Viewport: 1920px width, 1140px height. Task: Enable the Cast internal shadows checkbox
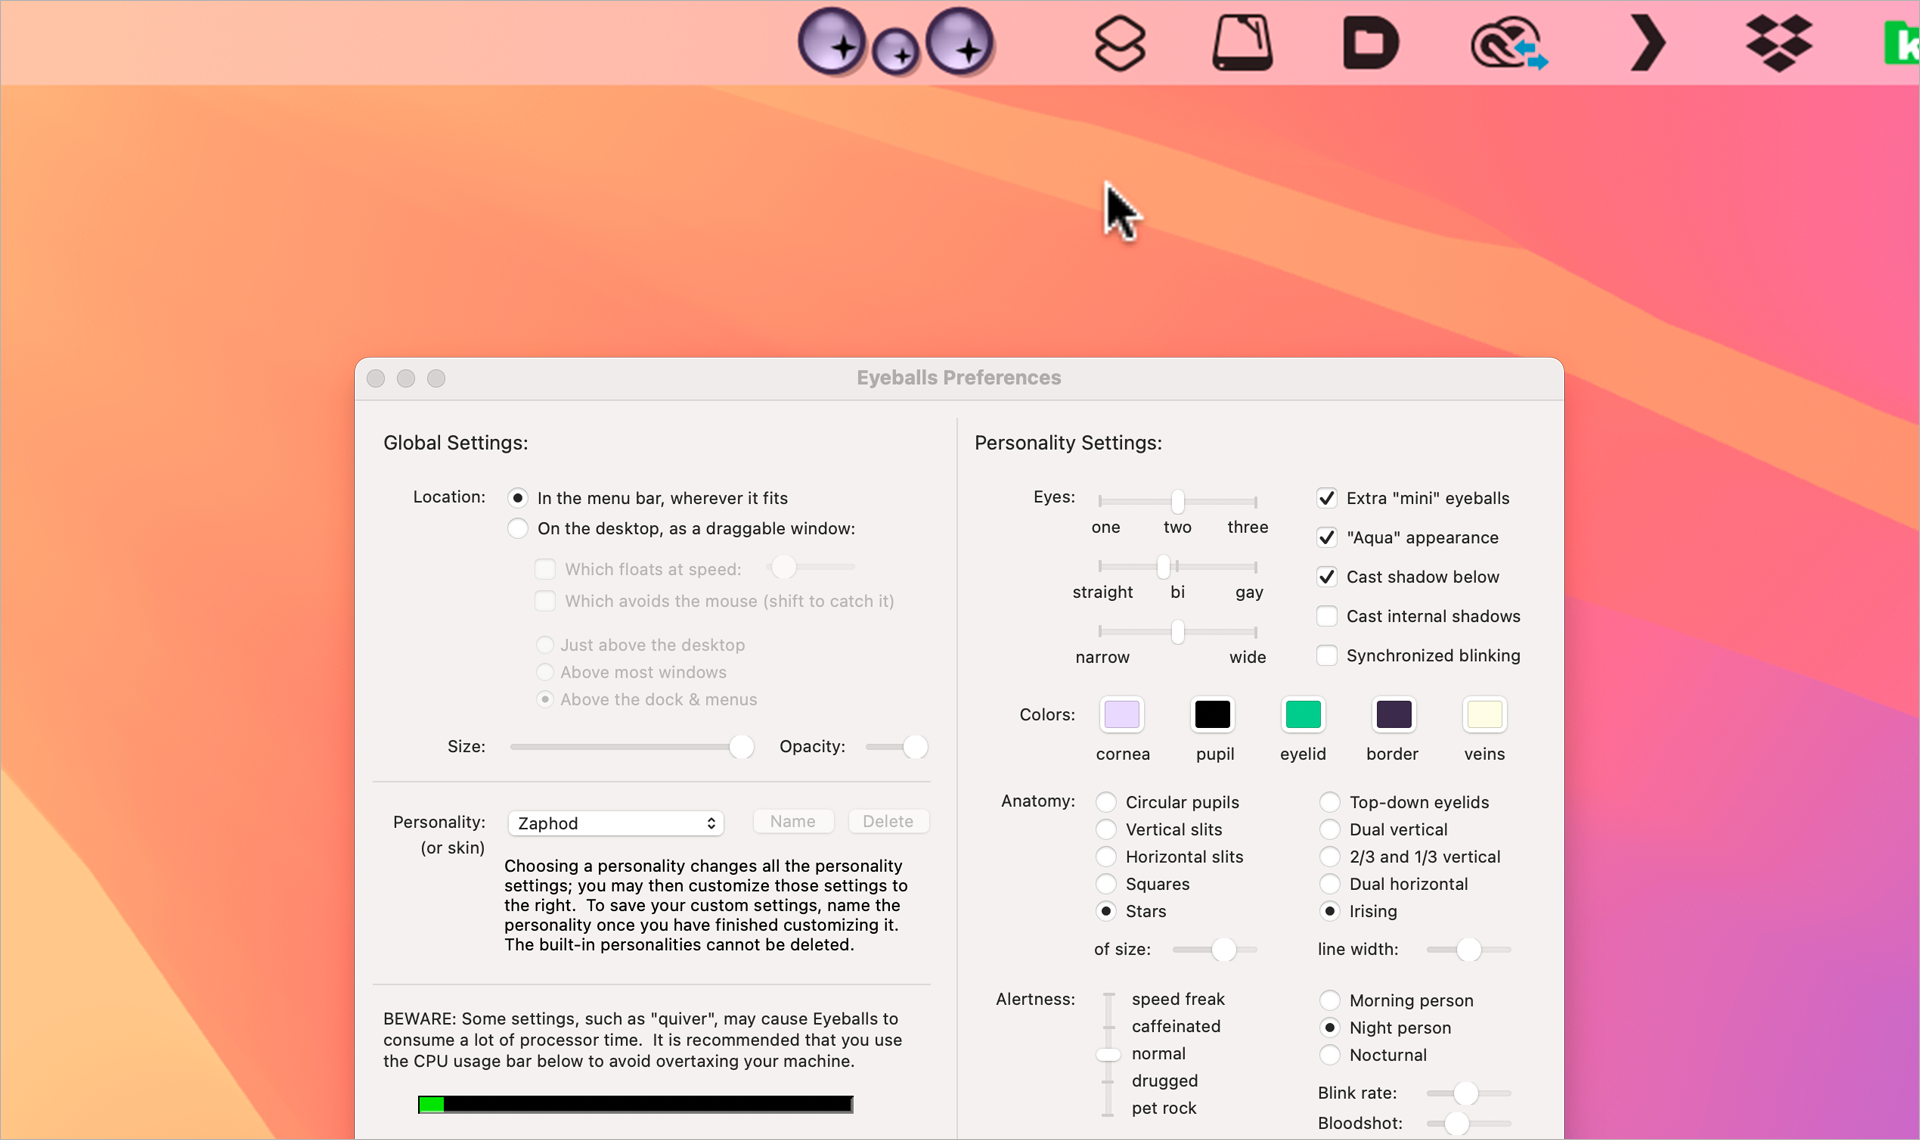1327,616
